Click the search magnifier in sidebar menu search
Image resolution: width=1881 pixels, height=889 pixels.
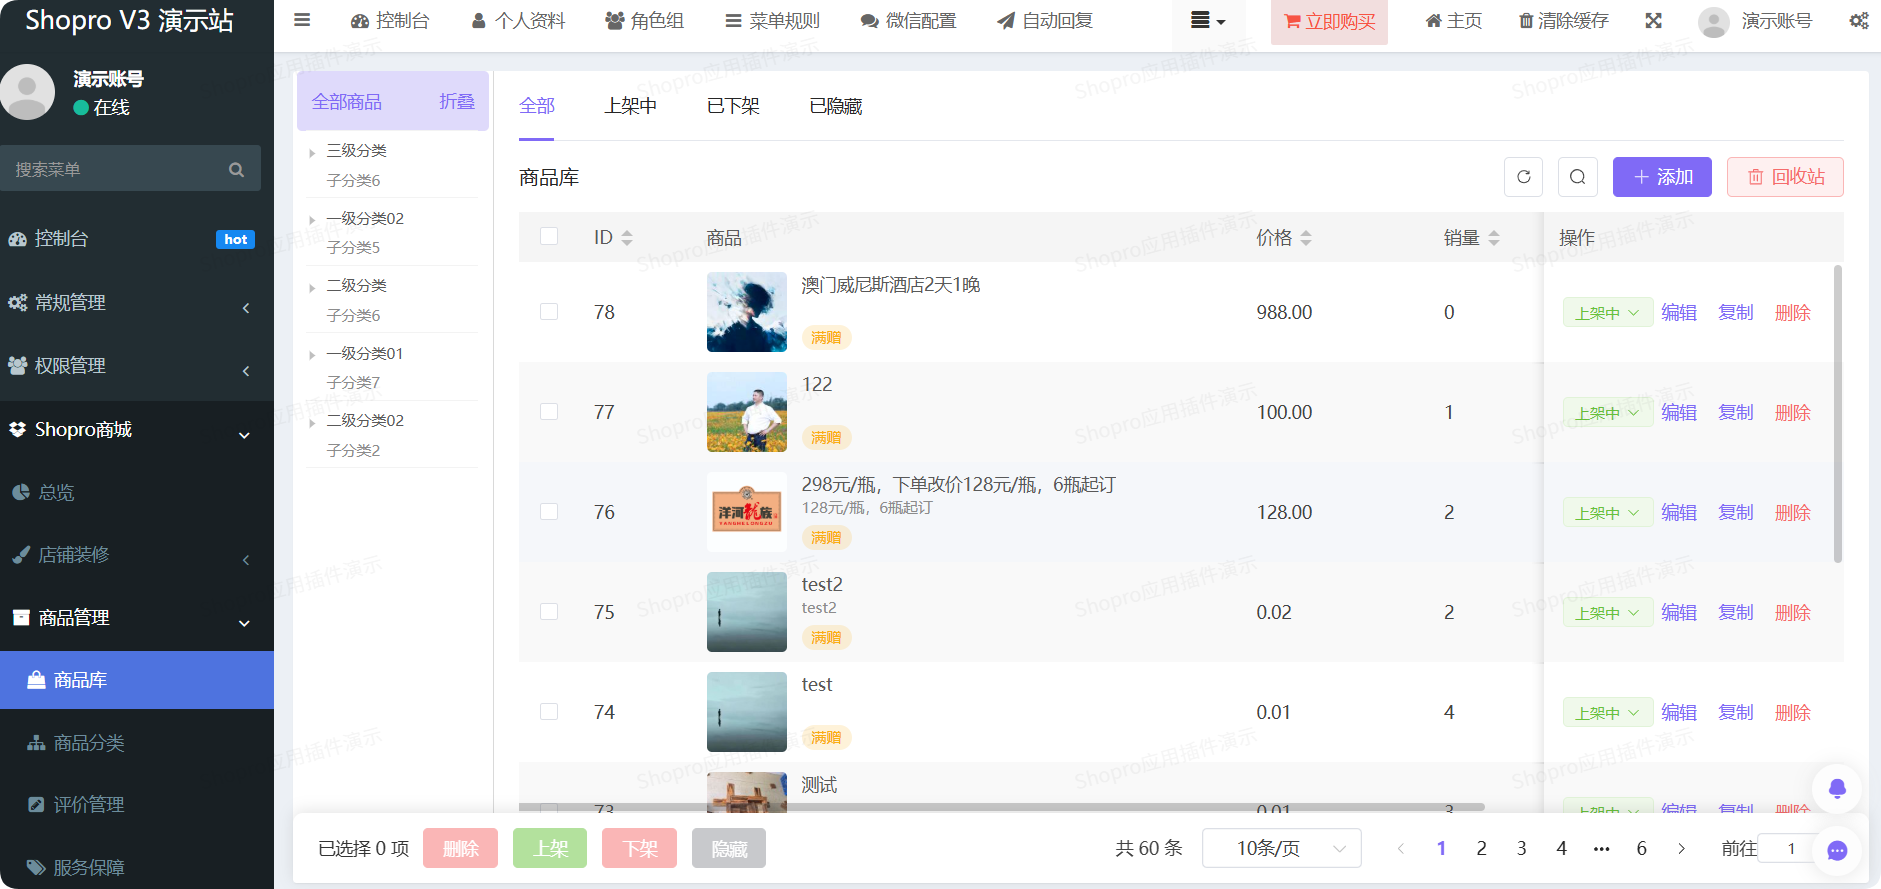click(x=237, y=170)
